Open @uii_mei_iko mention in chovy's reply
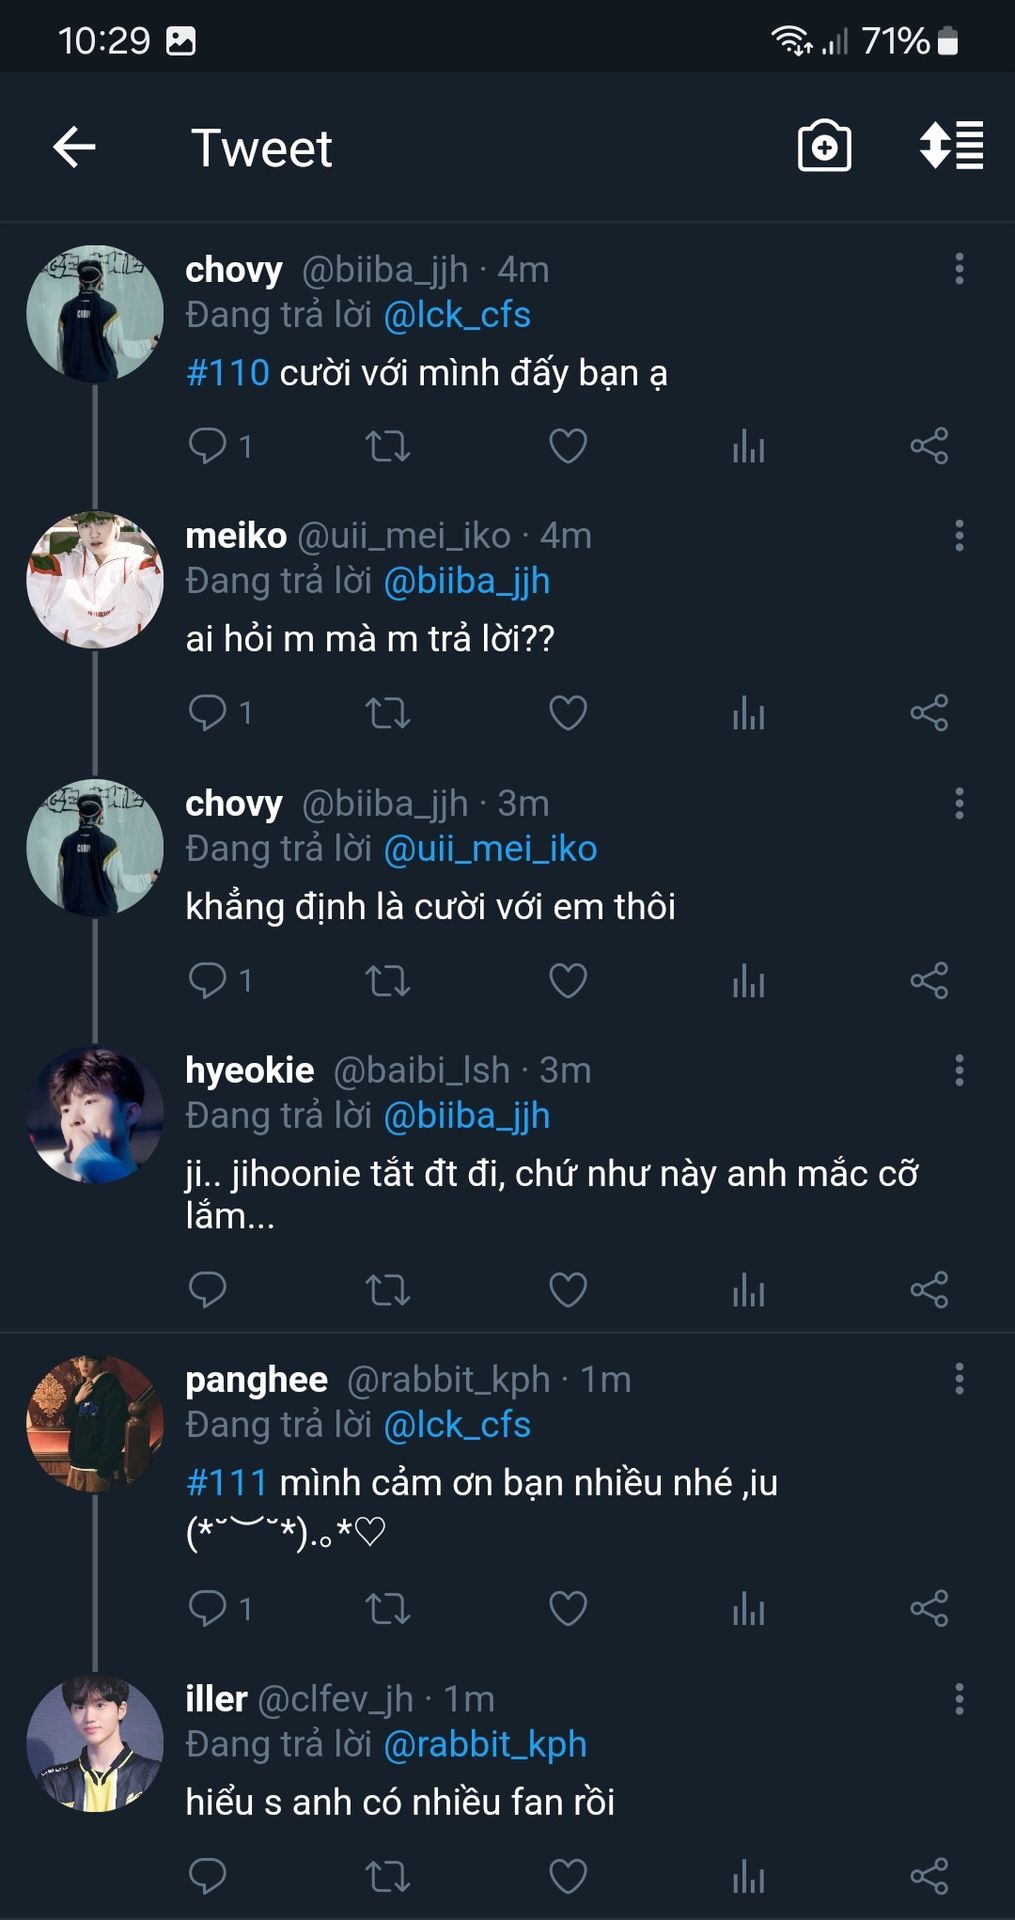Image resolution: width=1015 pixels, height=1920 pixels. pyautogui.click(x=490, y=849)
